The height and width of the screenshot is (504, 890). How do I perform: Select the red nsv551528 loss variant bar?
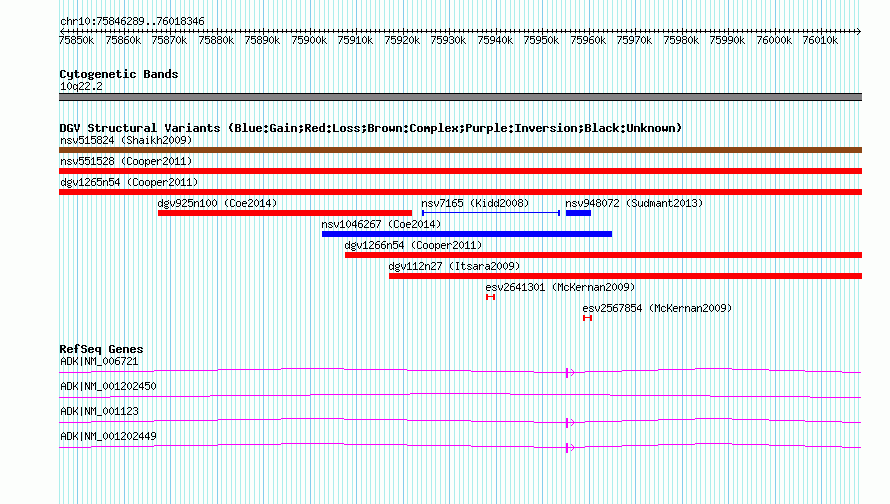[x=460, y=171]
